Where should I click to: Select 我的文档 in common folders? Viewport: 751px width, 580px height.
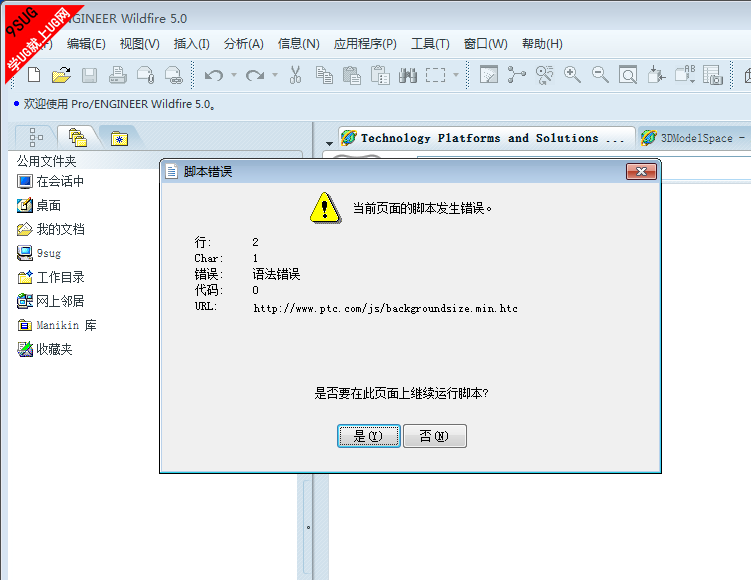pyautogui.click(x=51, y=229)
